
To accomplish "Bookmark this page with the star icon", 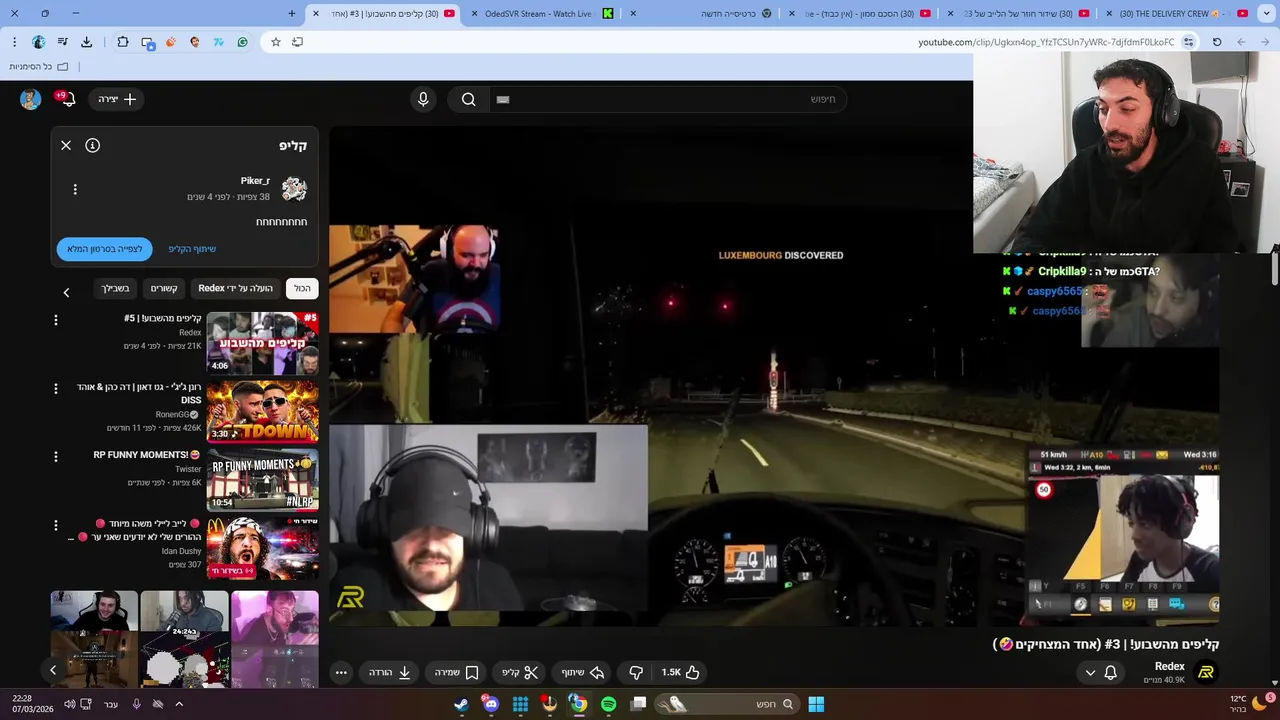I will point(275,42).
